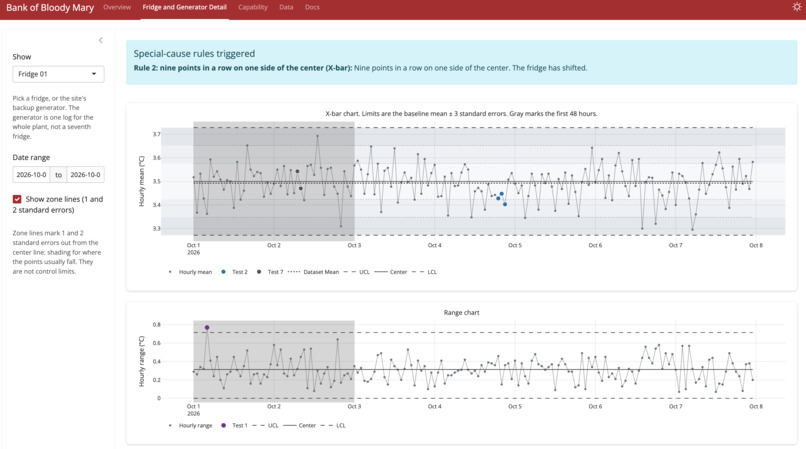Toggle Hourly range legend entry
Image resolution: width=806 pixels, height=449 pixels.
click(190, 425)
